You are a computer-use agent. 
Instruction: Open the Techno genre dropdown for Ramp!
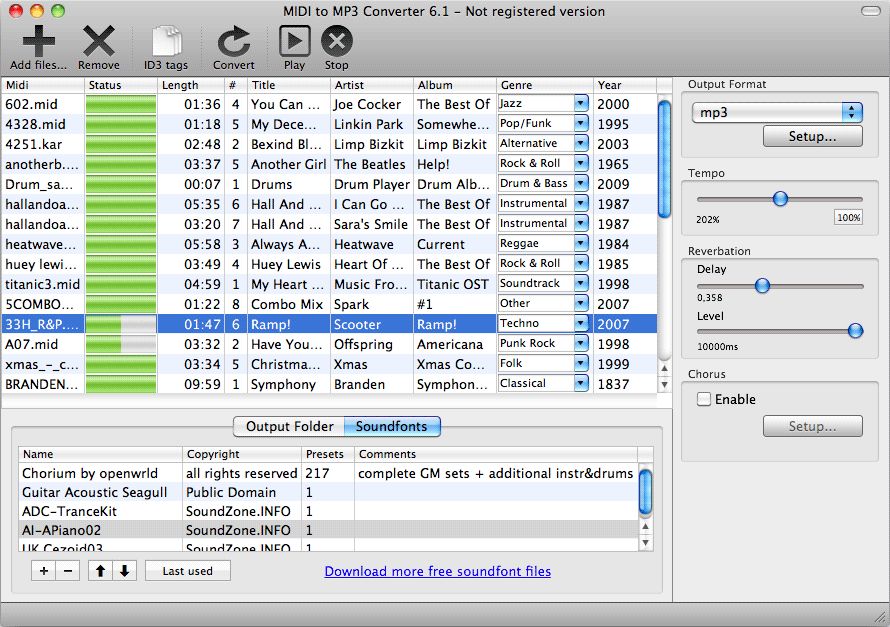(581, 323)
